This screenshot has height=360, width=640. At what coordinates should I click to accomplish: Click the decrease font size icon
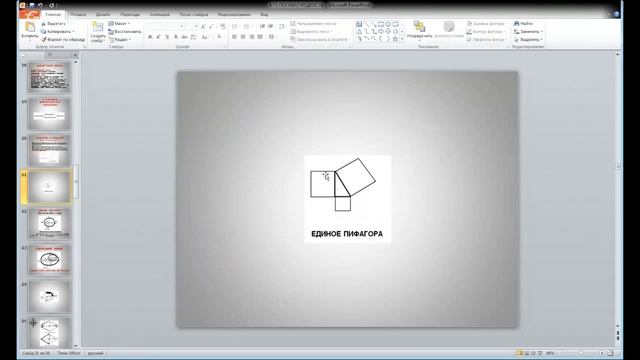[x=211, y=27]
